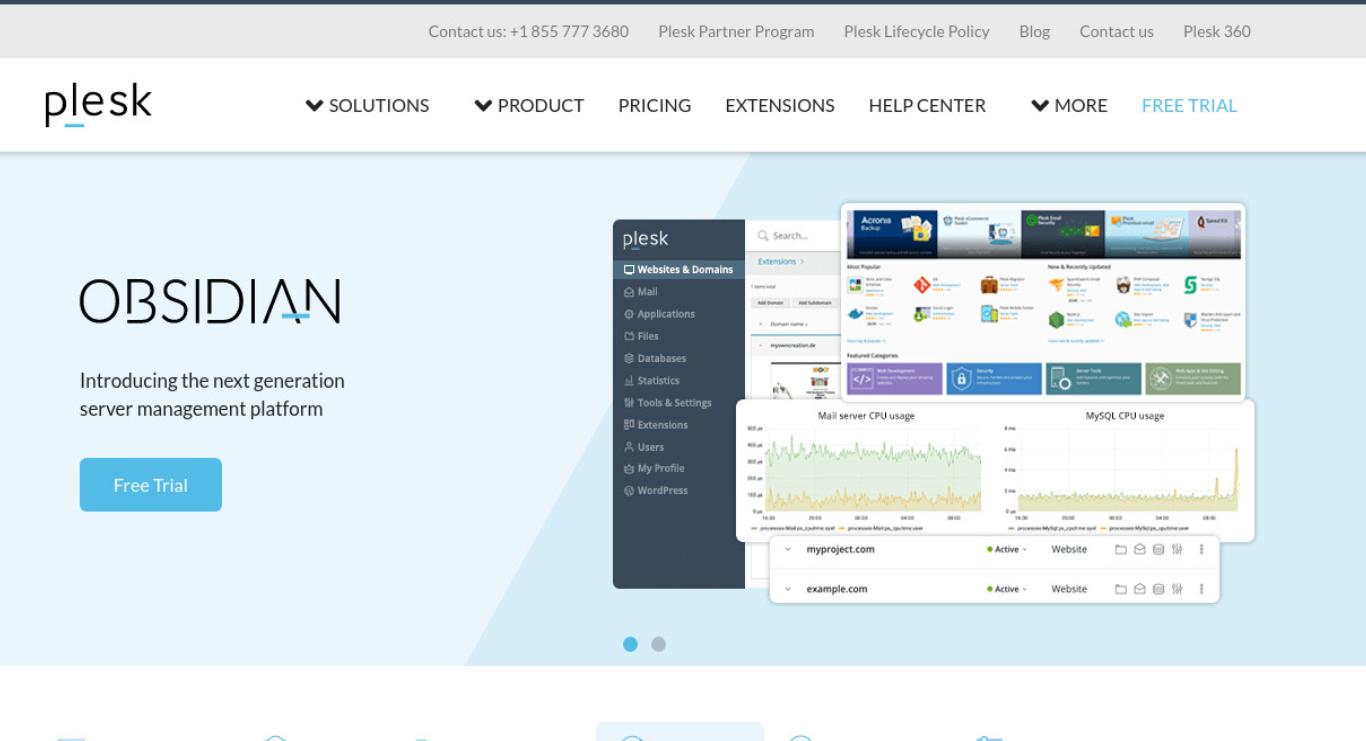This screenshot has height=741, width=1366.
Task: Click the OBSIDIAN headline text
Action: coord(210,302)
